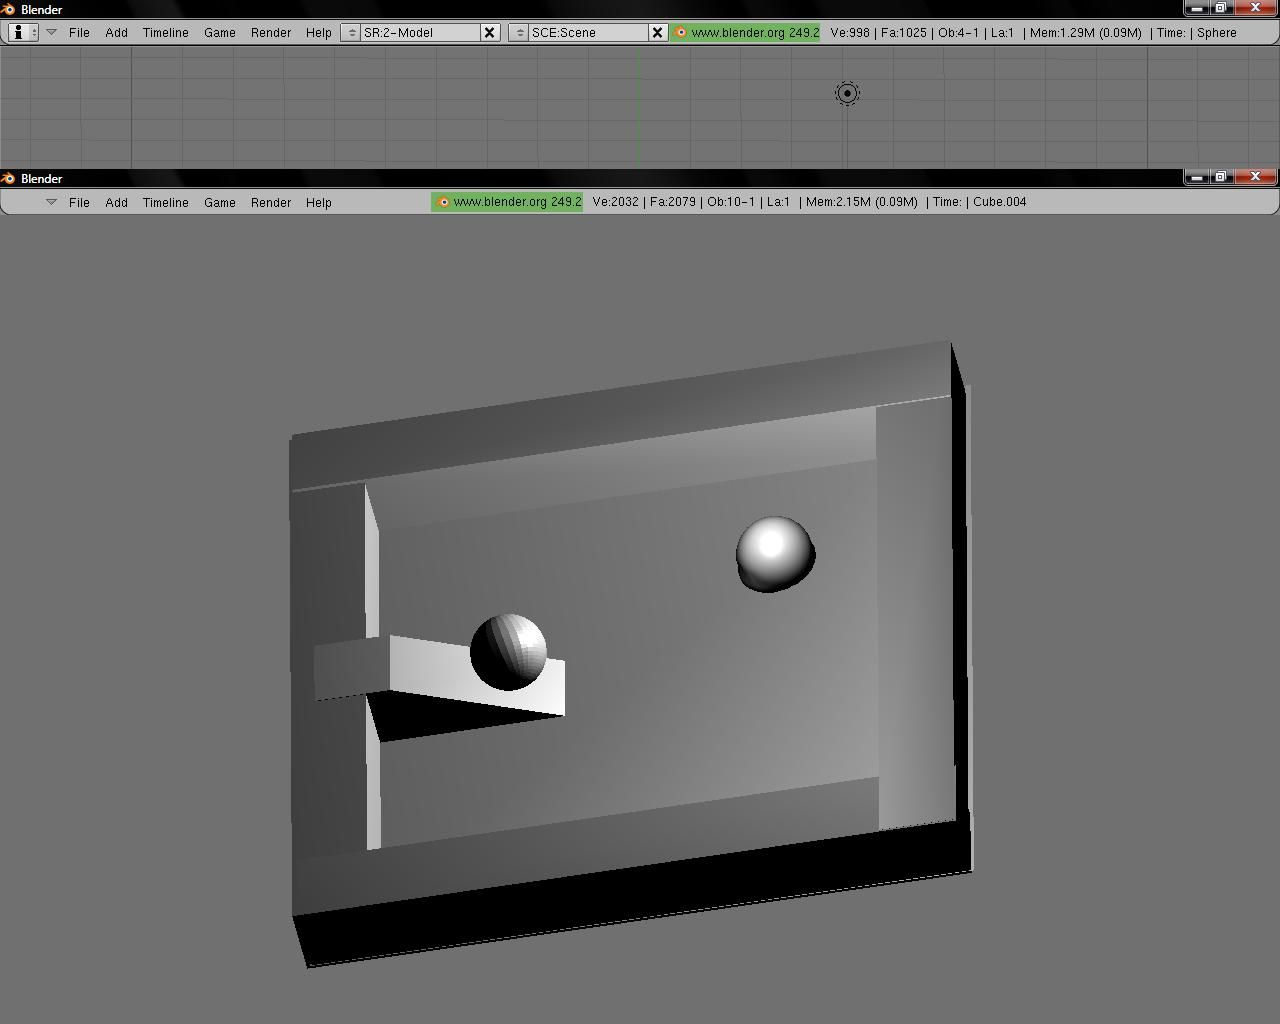
Task: Click the Info editor type icon
Action: [17, 32]
